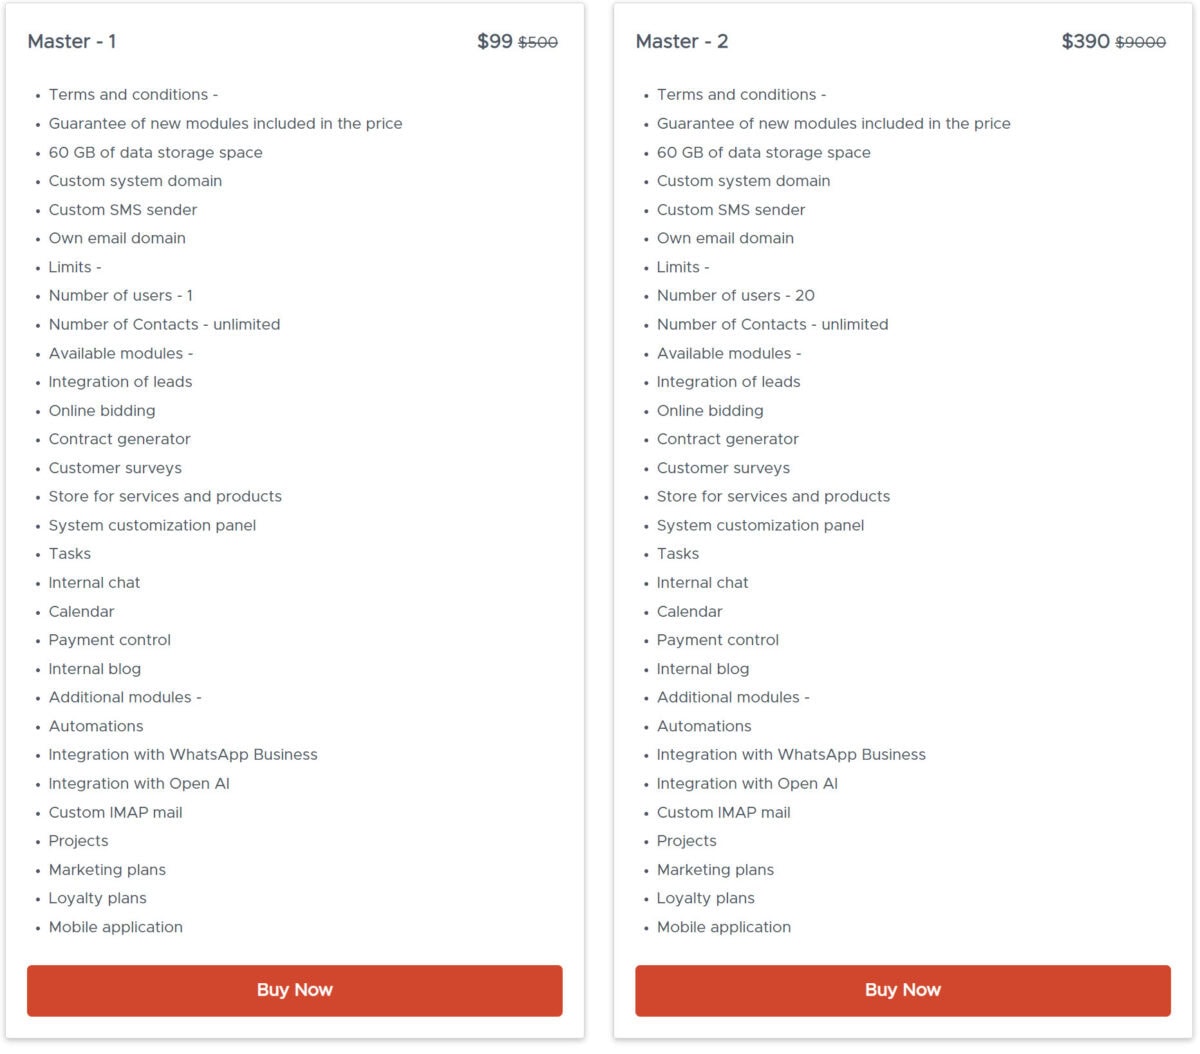Click the crossed-out $500 old price
1200x1054 pixels.
[x=538, y=42]
